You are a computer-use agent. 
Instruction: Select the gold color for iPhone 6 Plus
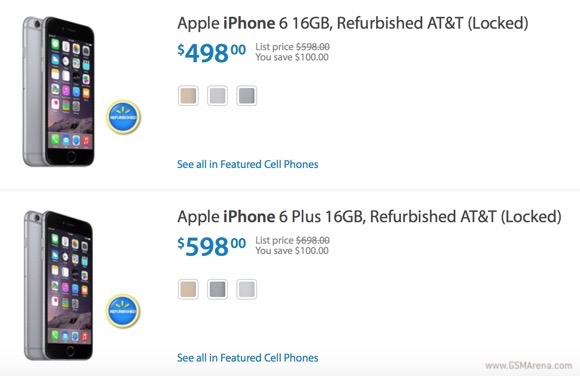coord(188,289)
